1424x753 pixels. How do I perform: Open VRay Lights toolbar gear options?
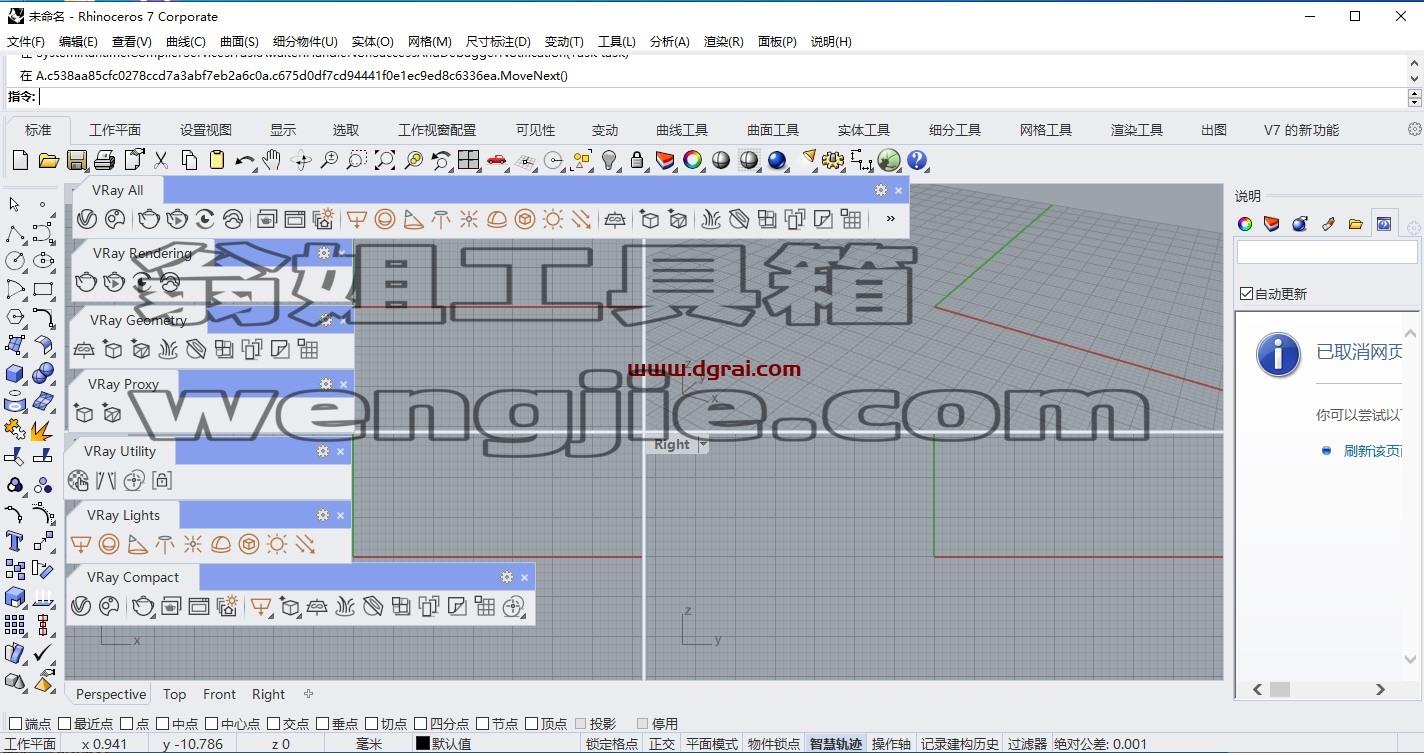pos(323,515)
